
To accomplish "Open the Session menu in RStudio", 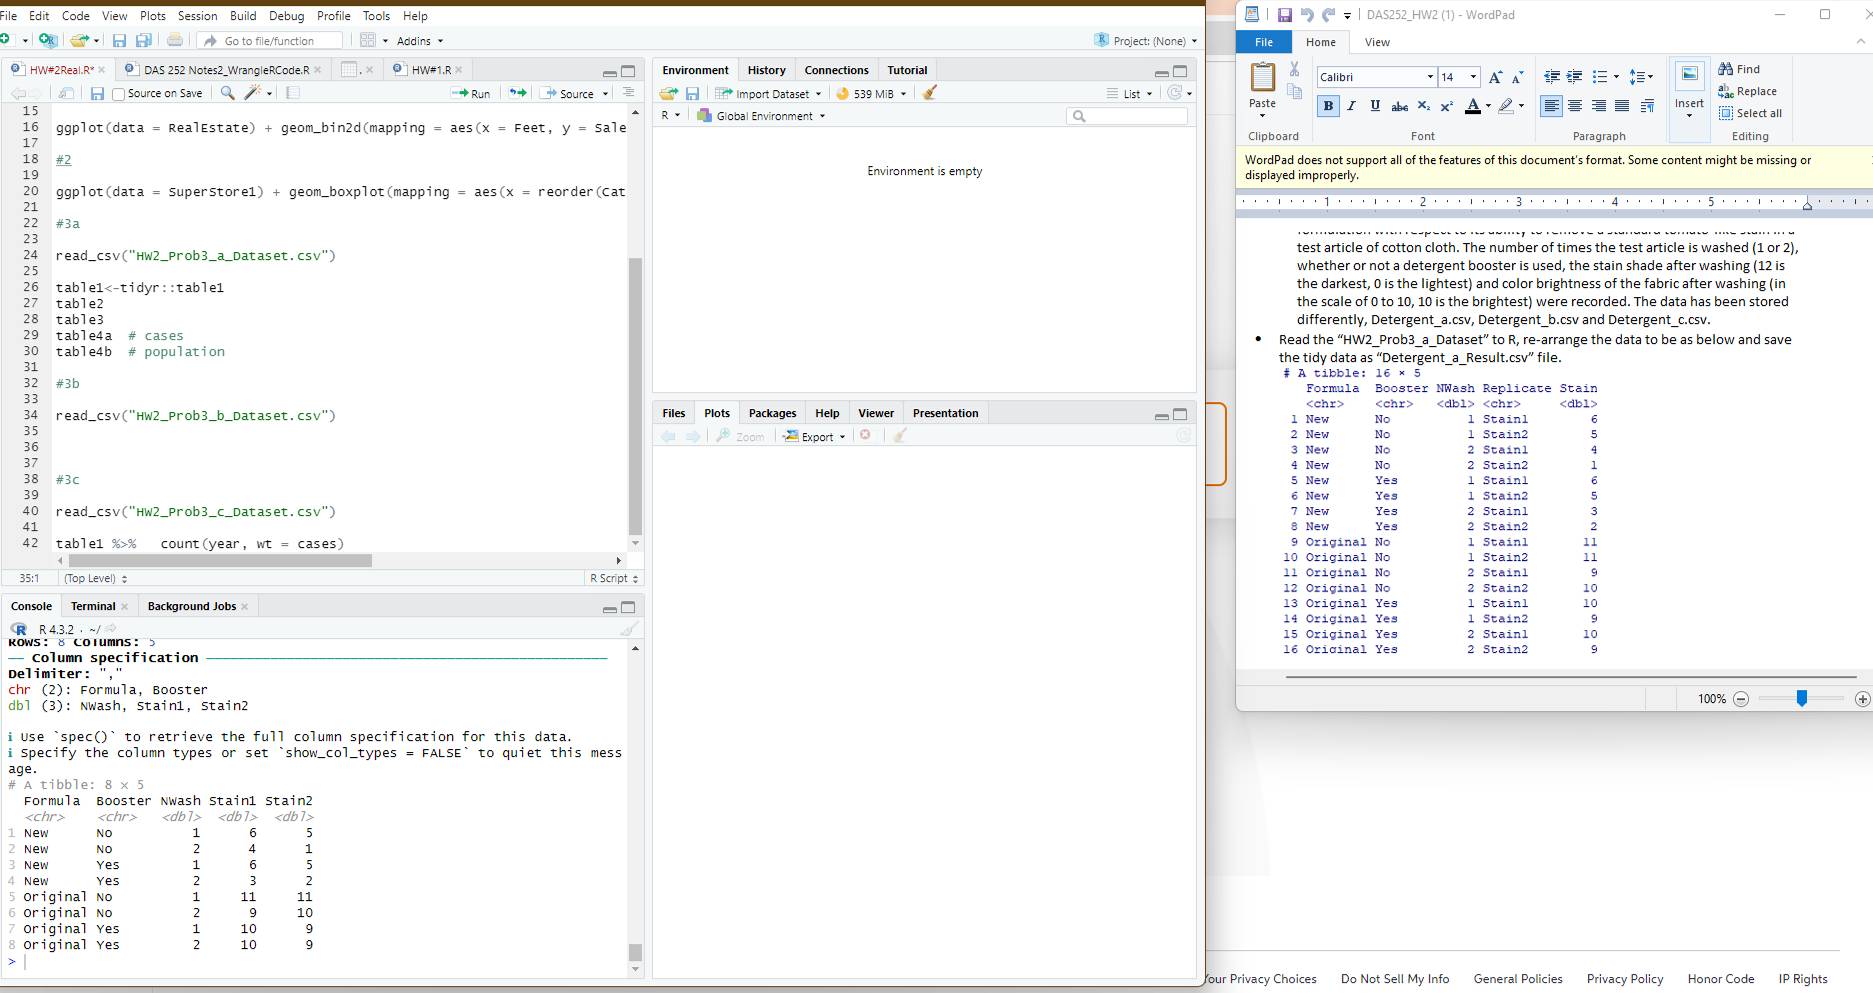I will tap(197, 15).
